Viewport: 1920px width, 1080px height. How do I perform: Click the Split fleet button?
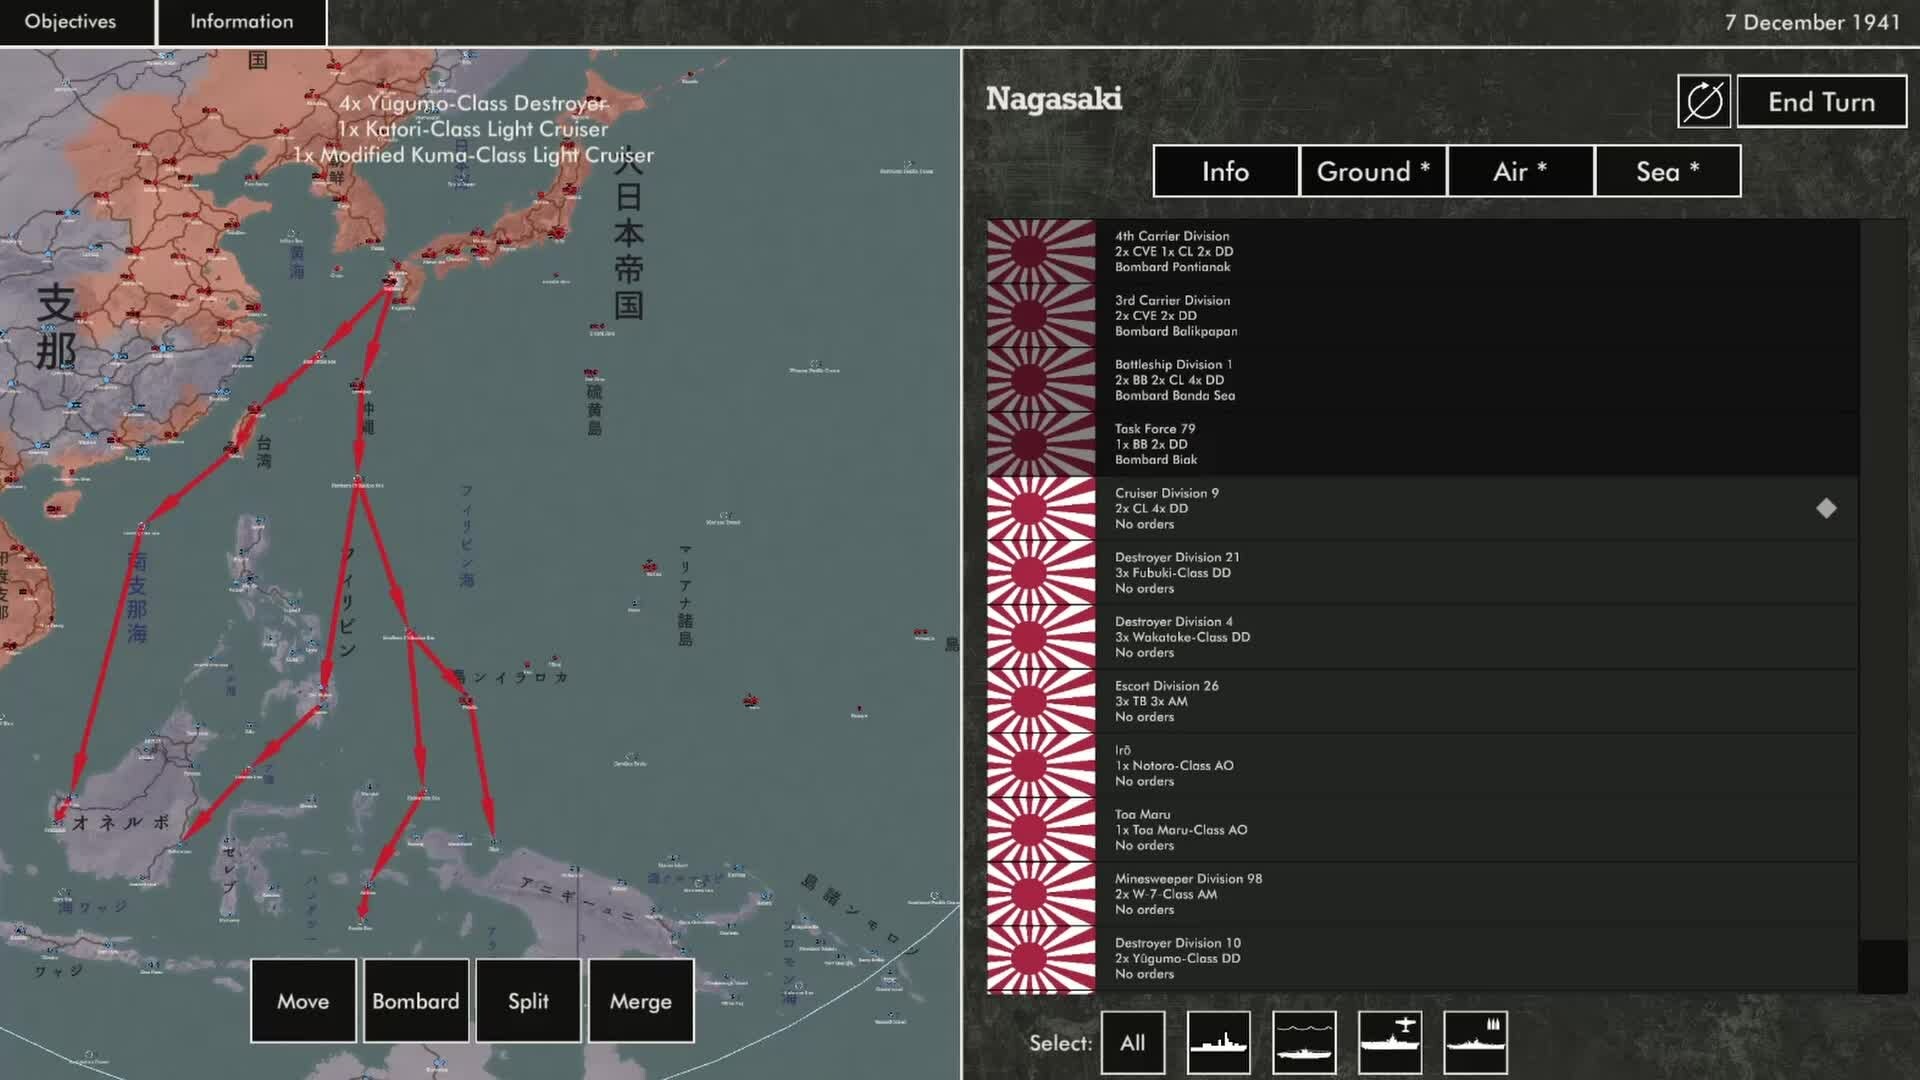[x=528, y=1001]
